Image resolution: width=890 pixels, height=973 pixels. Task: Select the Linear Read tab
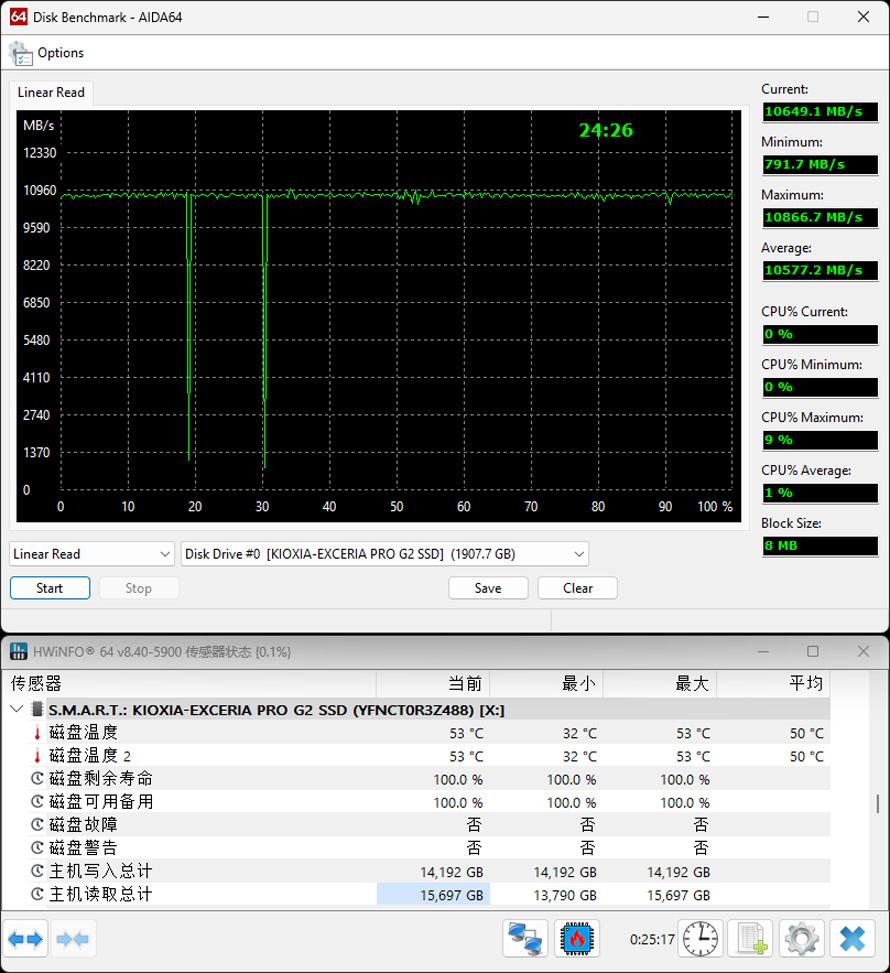click(51, 93)
